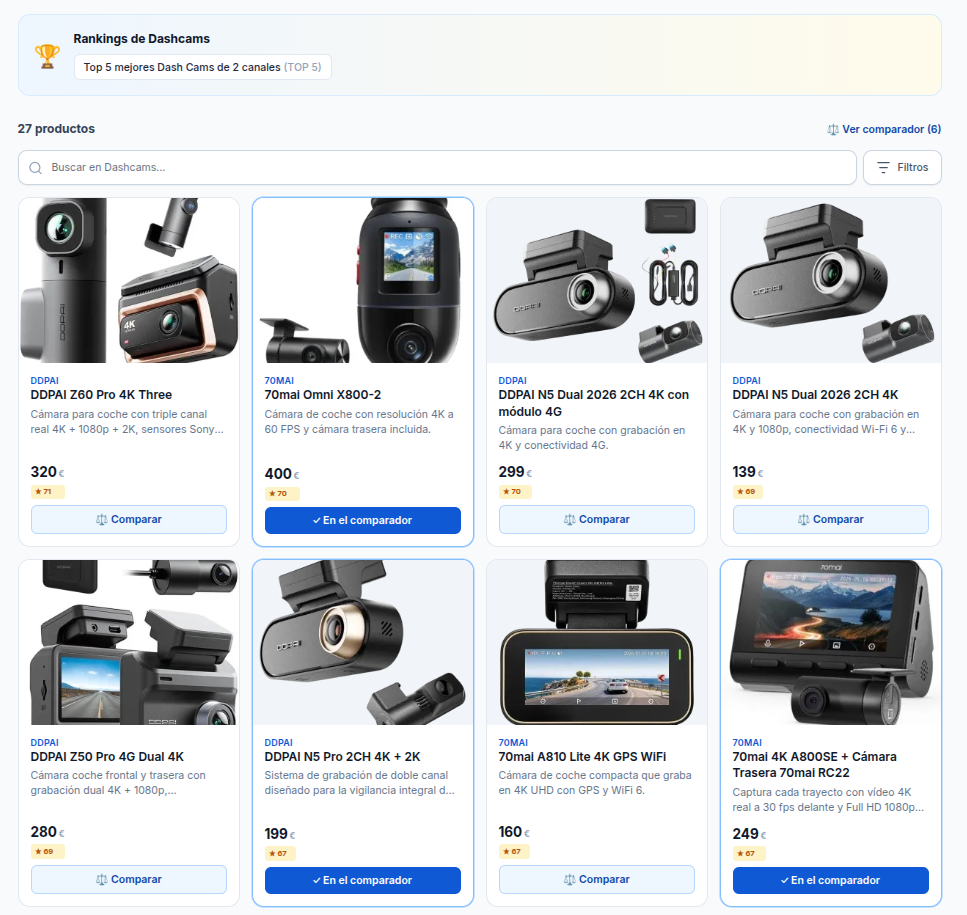Click the scale icon in Ver comparador

click(833, 129)
